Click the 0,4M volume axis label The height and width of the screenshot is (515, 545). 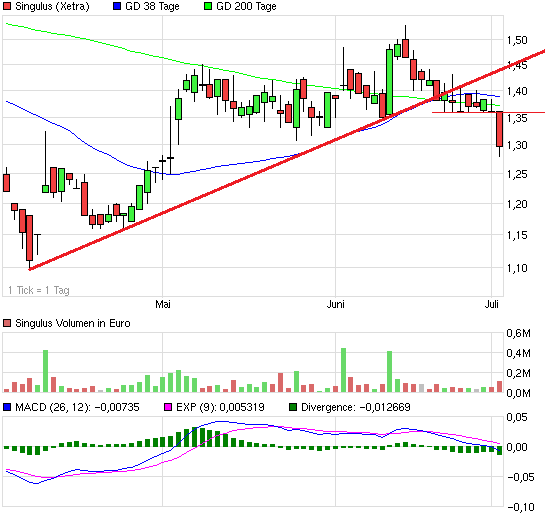[518, 353]
